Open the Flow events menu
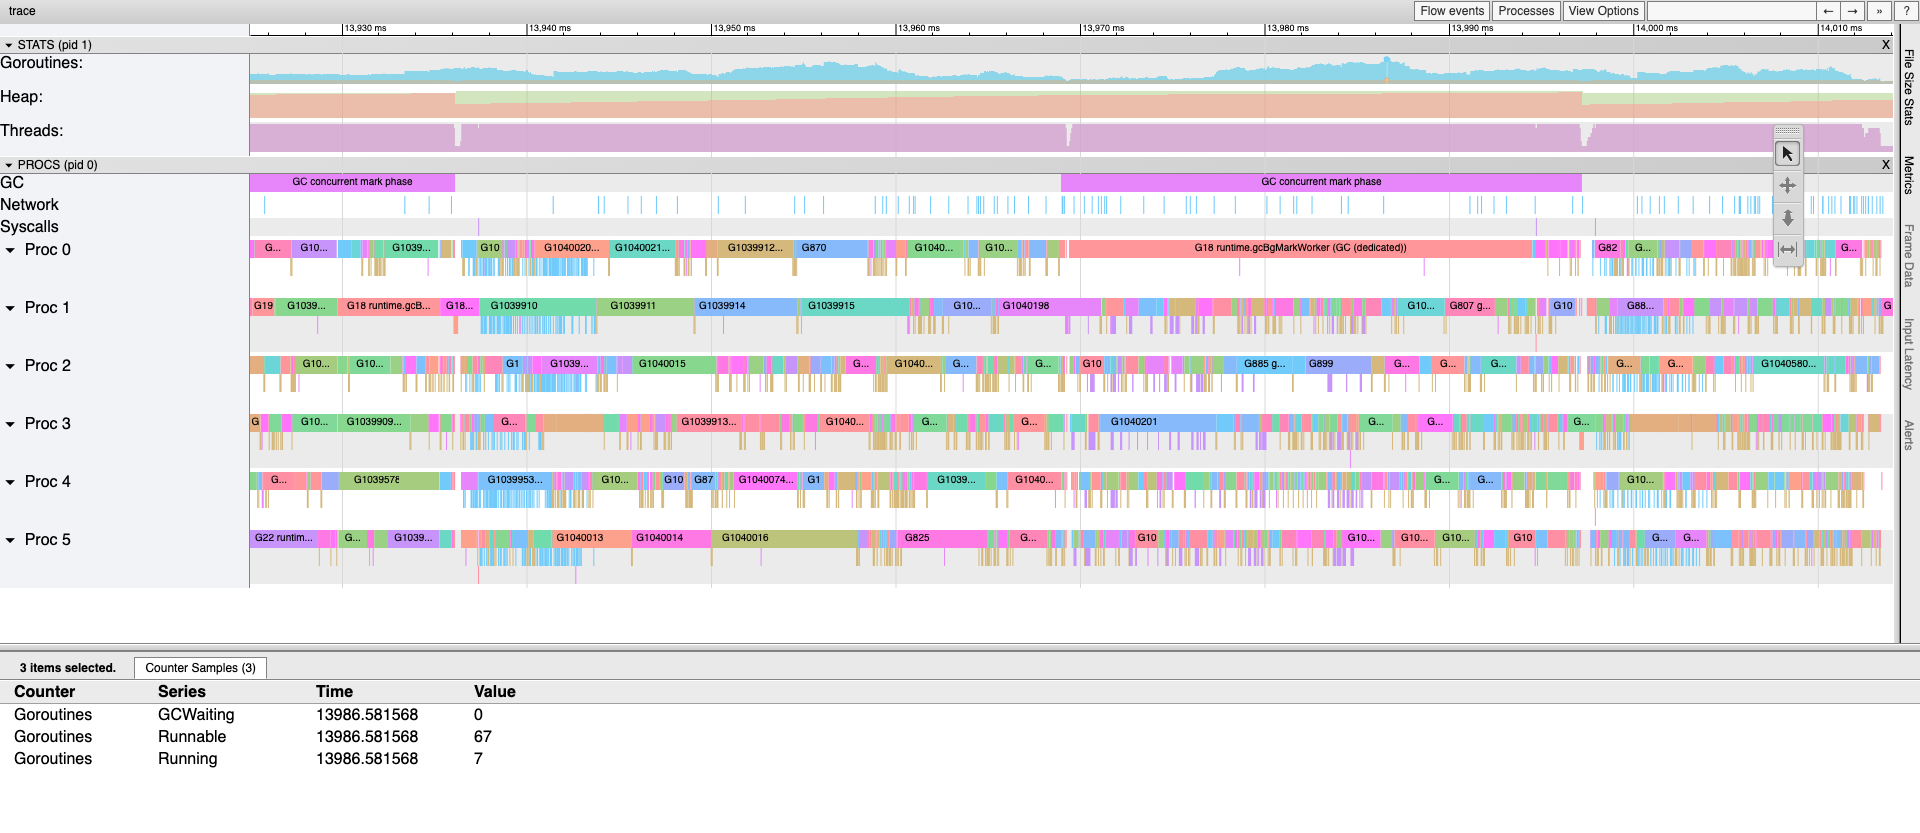 pos(1452,11)
